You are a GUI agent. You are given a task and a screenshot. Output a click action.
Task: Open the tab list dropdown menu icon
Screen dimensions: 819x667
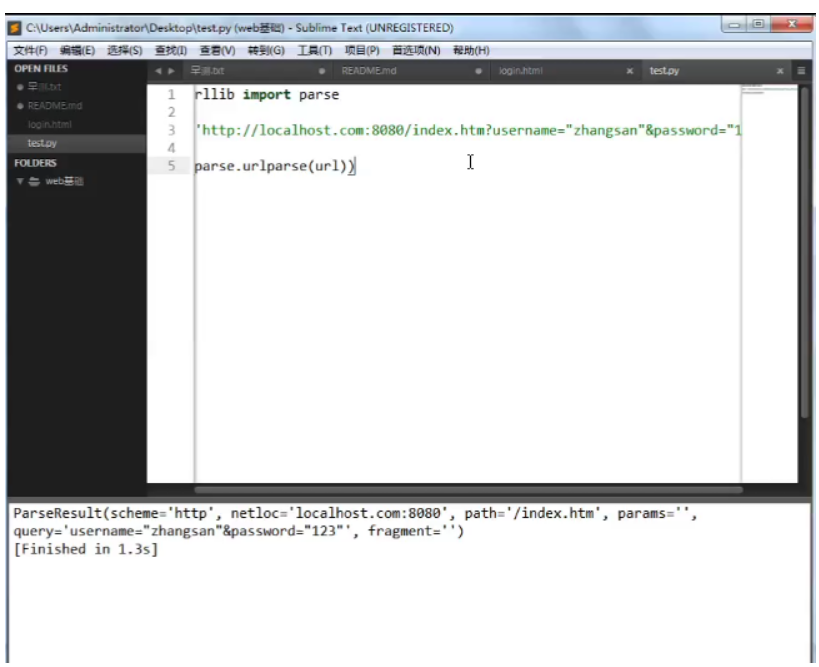coord(801,71)
